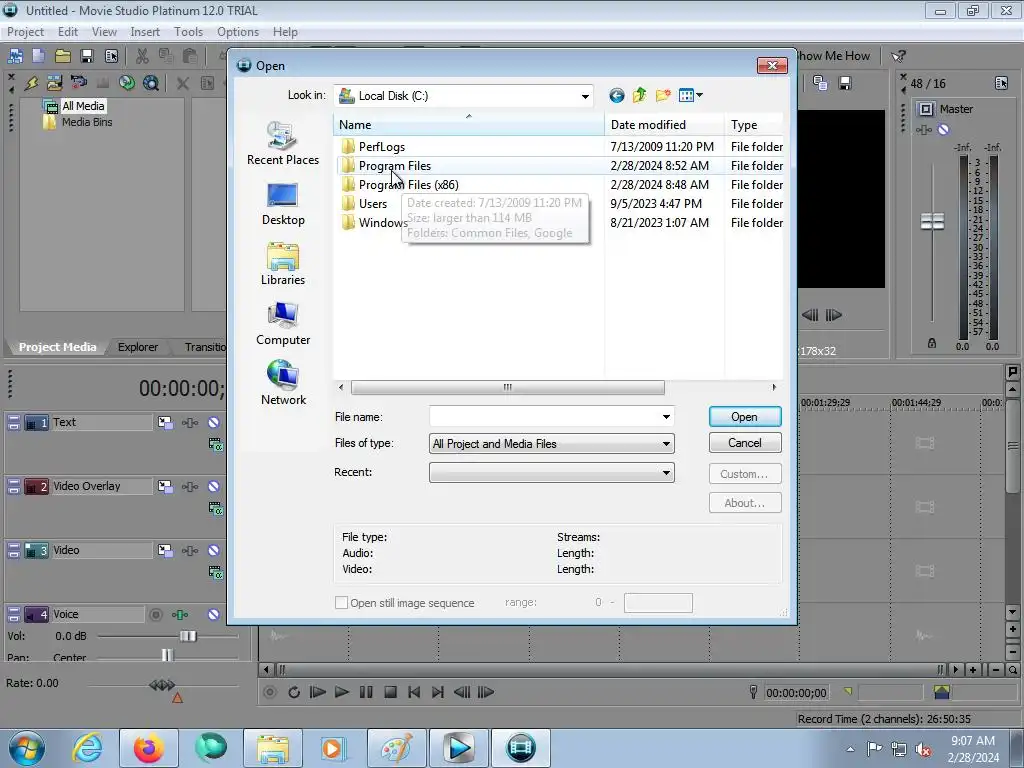Go up one level in Open dialog
1024x768 pixels.
639,95
